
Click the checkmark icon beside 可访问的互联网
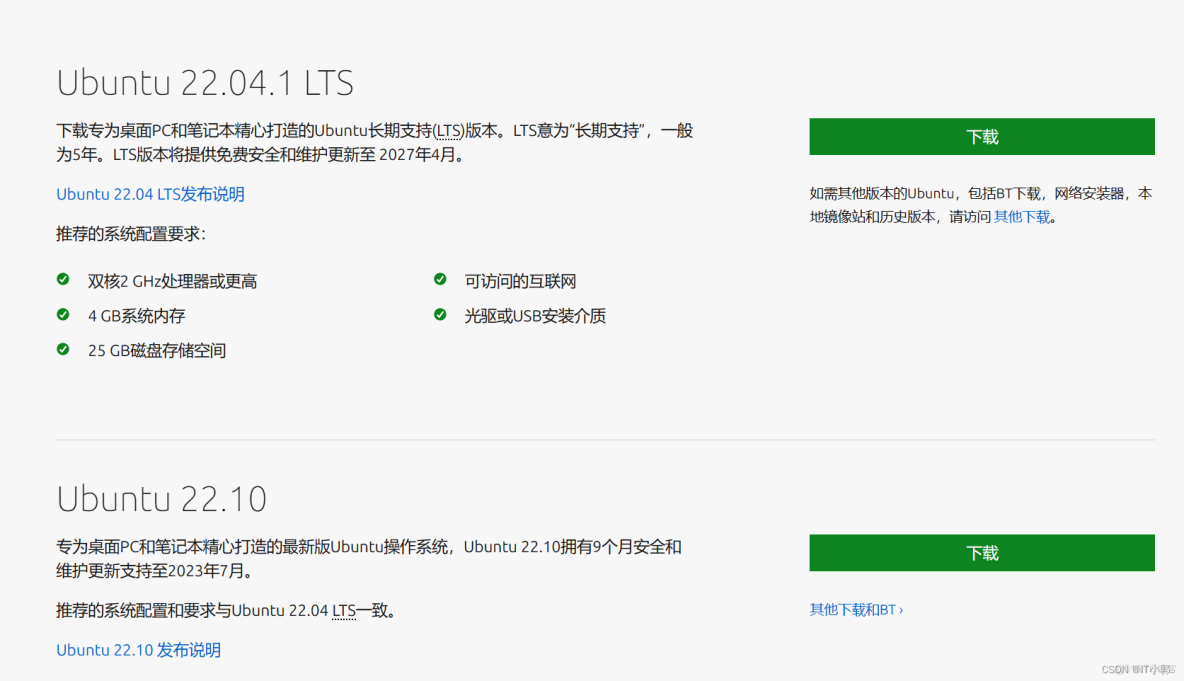tap(440, 280)
